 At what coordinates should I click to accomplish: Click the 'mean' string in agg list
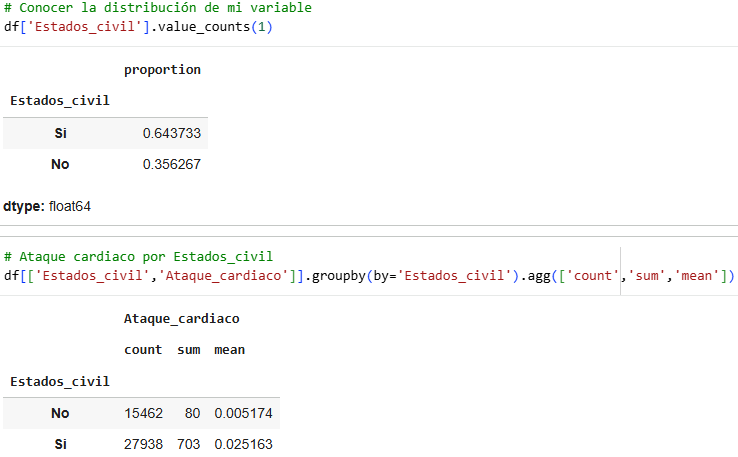[697, 275]
